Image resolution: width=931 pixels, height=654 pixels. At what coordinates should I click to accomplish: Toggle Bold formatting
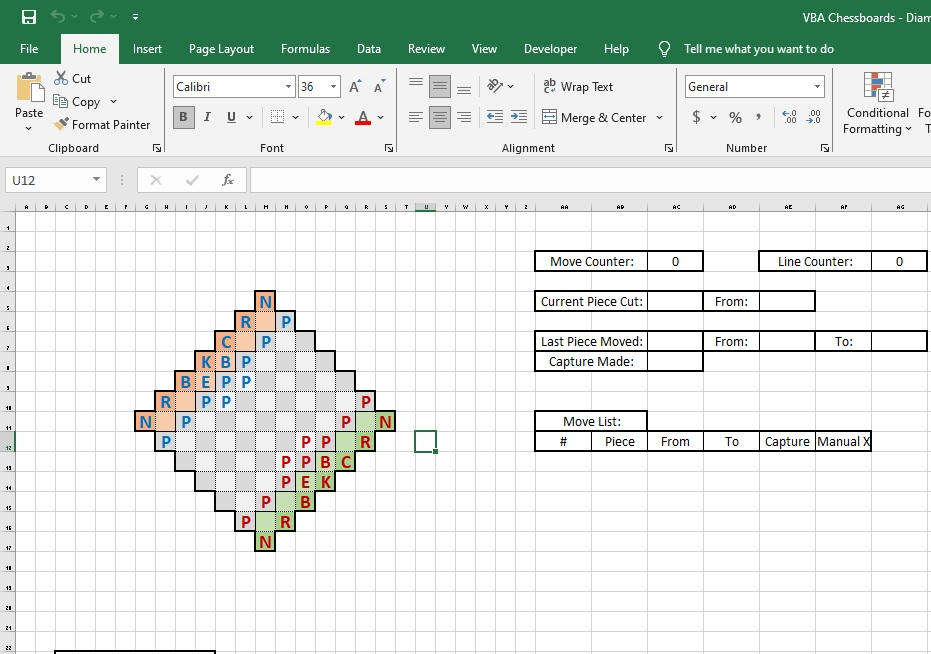pyautogui.click(x=182, y=117)
